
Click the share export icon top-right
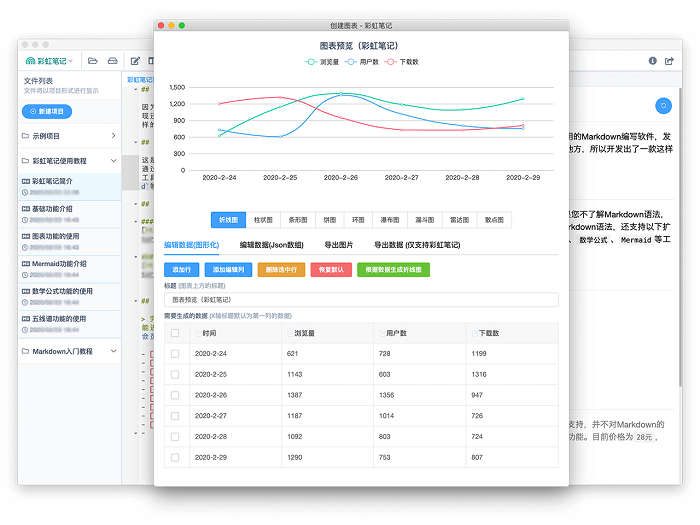669,61
